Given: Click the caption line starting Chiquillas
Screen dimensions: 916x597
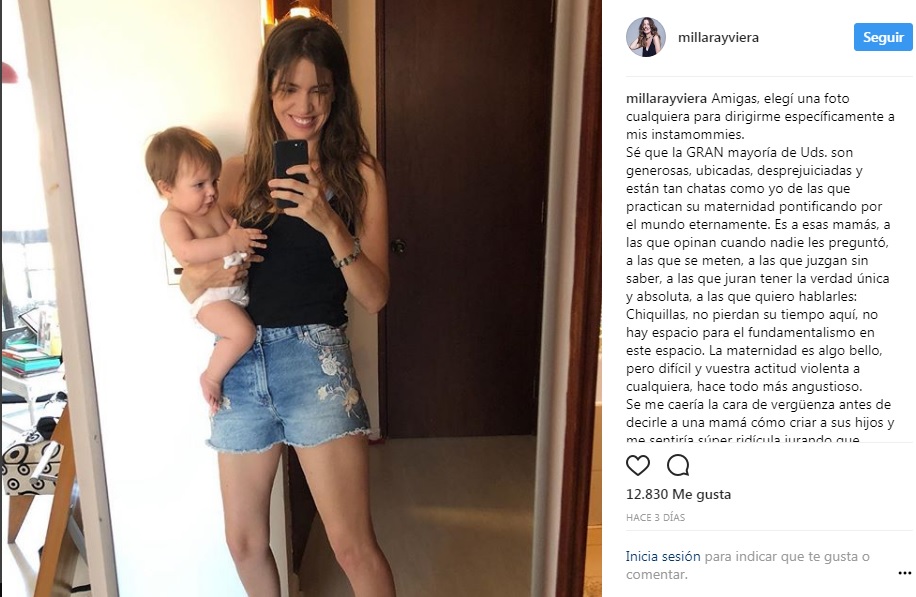Looking at the screenshot, I should coord(752,315).
